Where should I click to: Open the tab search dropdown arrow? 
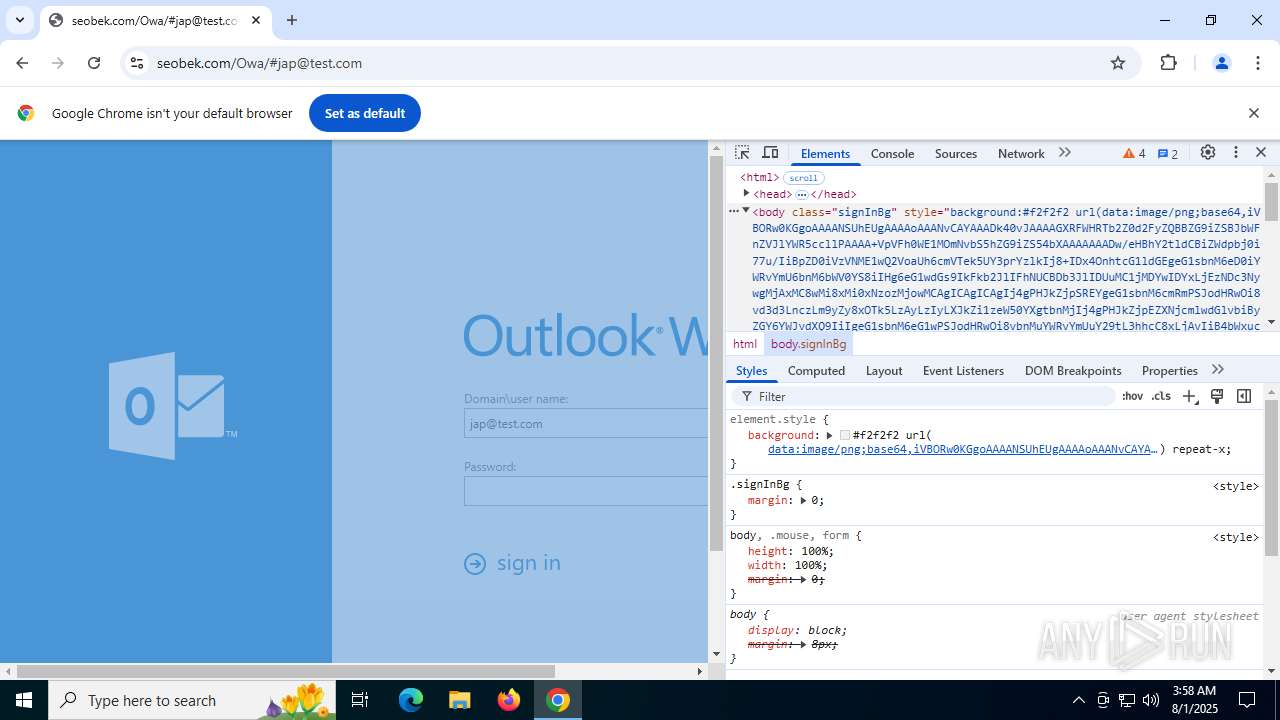pos(20,20)
